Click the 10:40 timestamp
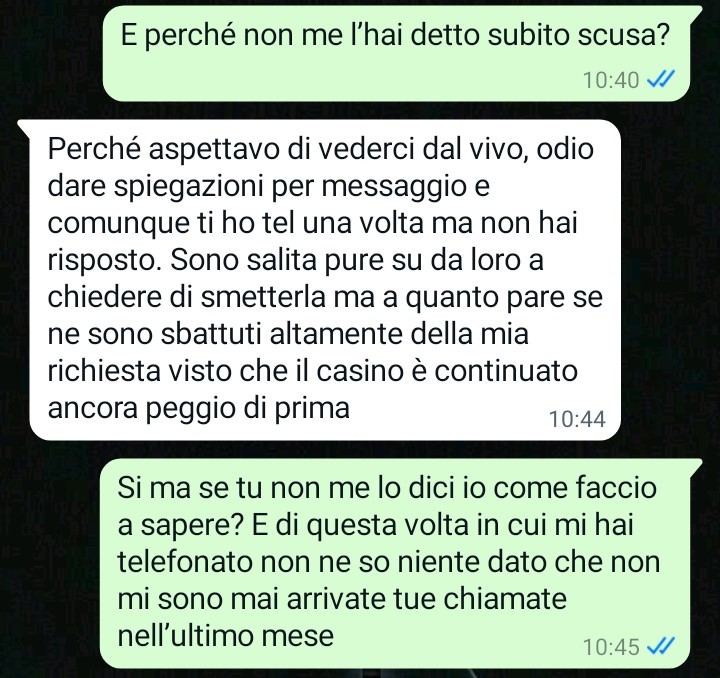 [x=611, y=80]
